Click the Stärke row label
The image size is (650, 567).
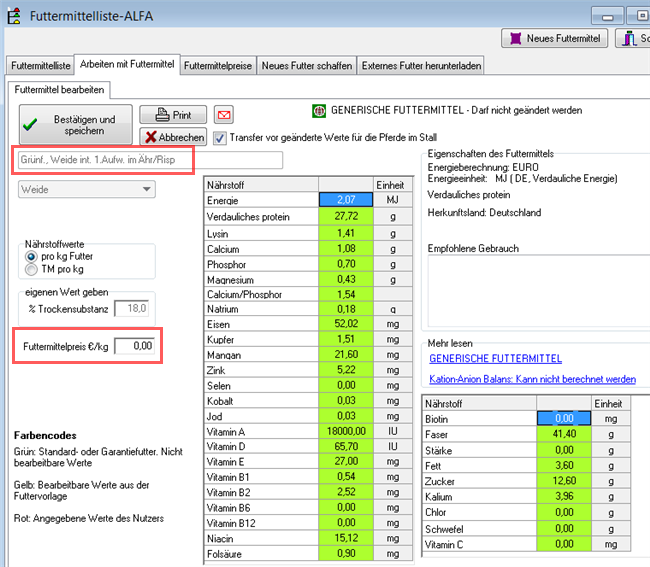point(438,451)
